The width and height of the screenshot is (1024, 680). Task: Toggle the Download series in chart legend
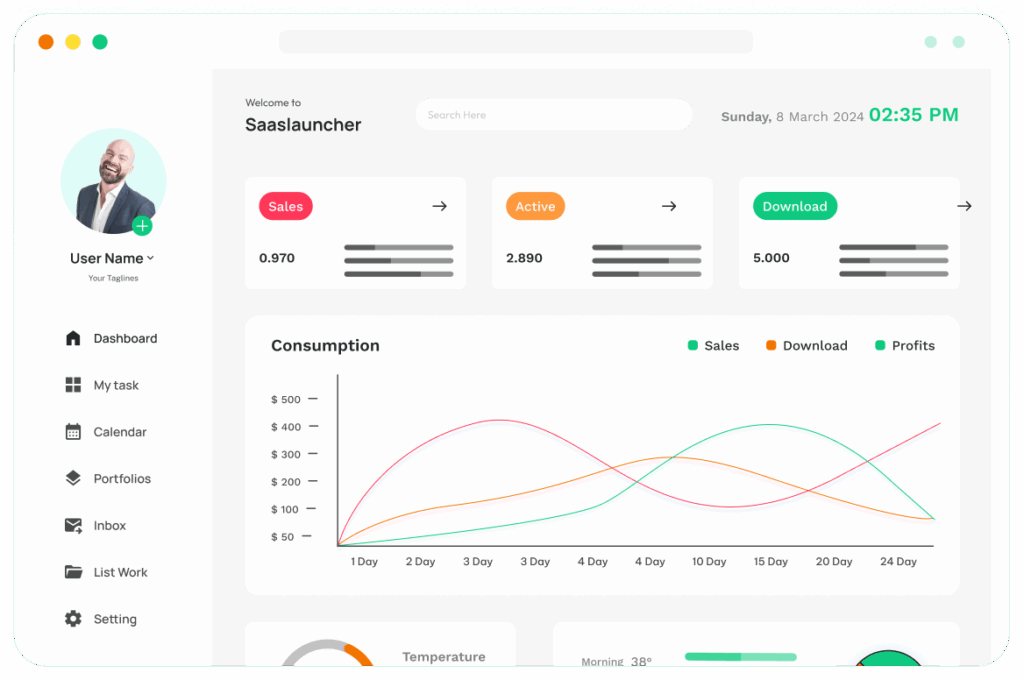(806, 346)
